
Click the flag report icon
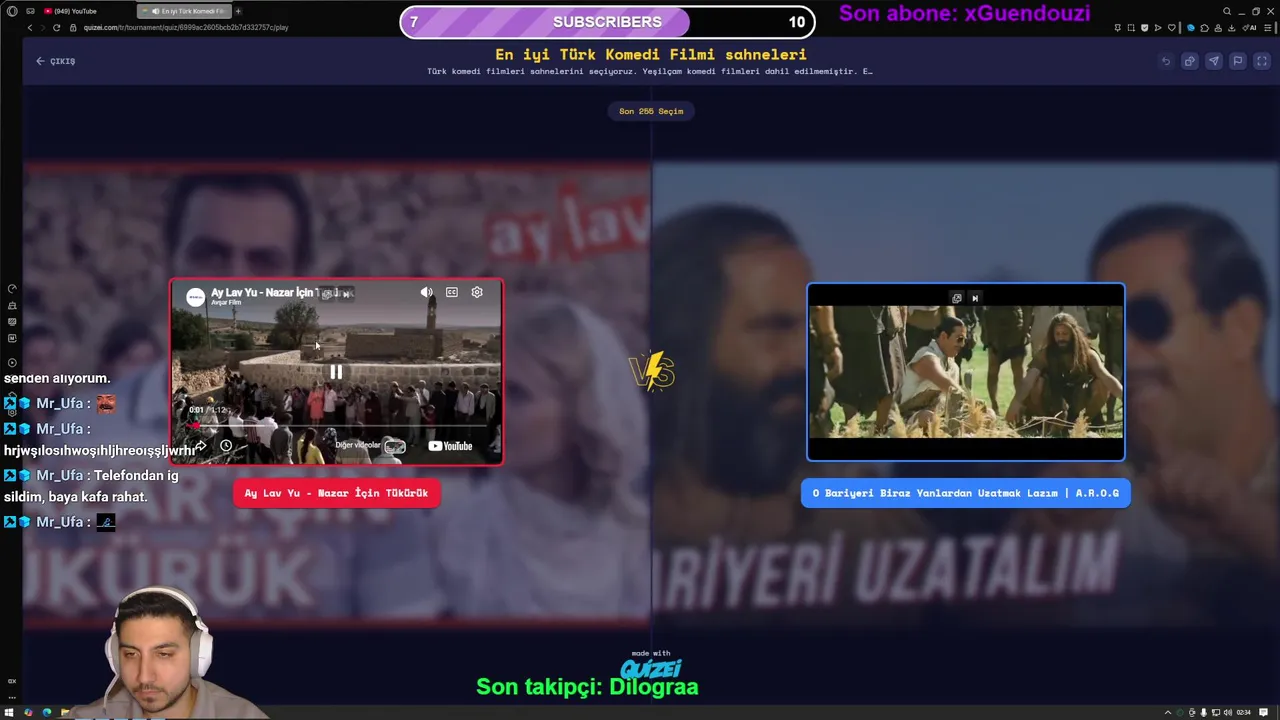pyautogui.click(x=1237, y=61)
